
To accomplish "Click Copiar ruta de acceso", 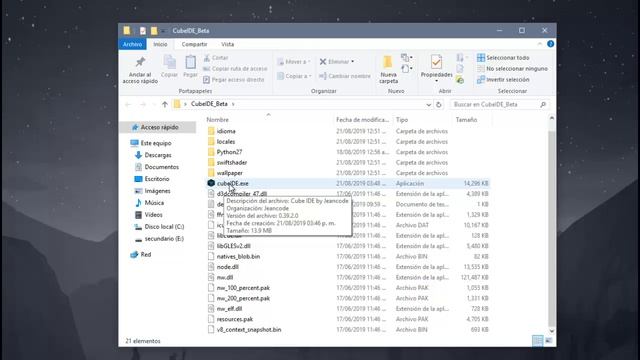I will pyautogui.click(x=235, y=69).
